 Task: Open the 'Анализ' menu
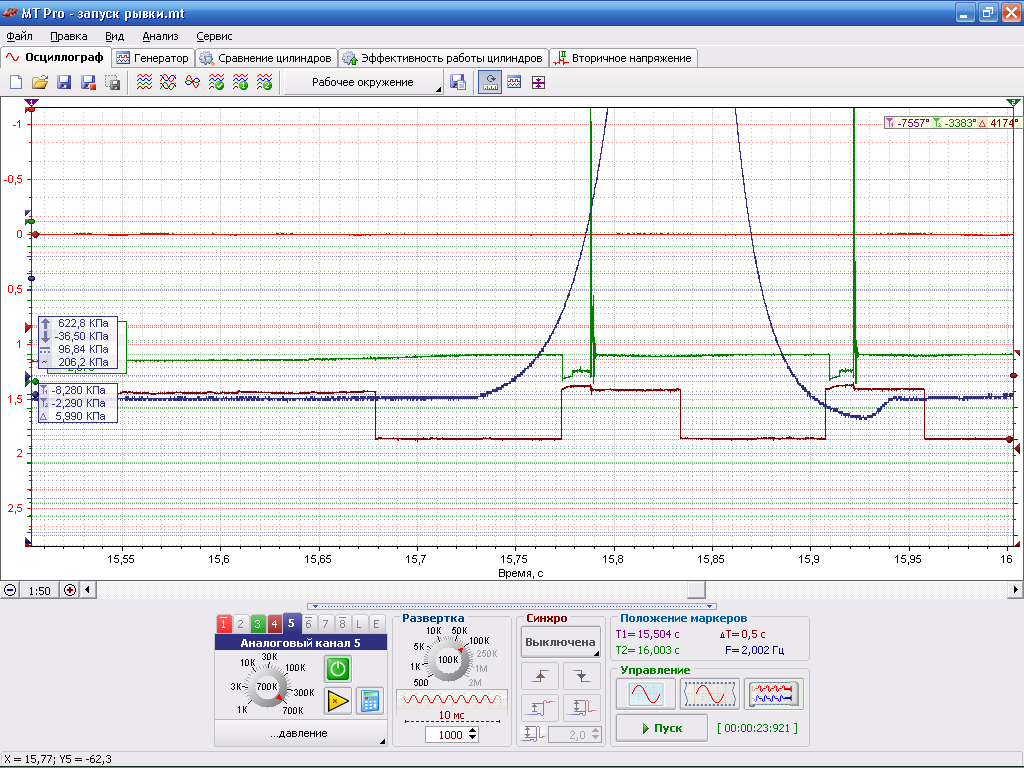160,37
